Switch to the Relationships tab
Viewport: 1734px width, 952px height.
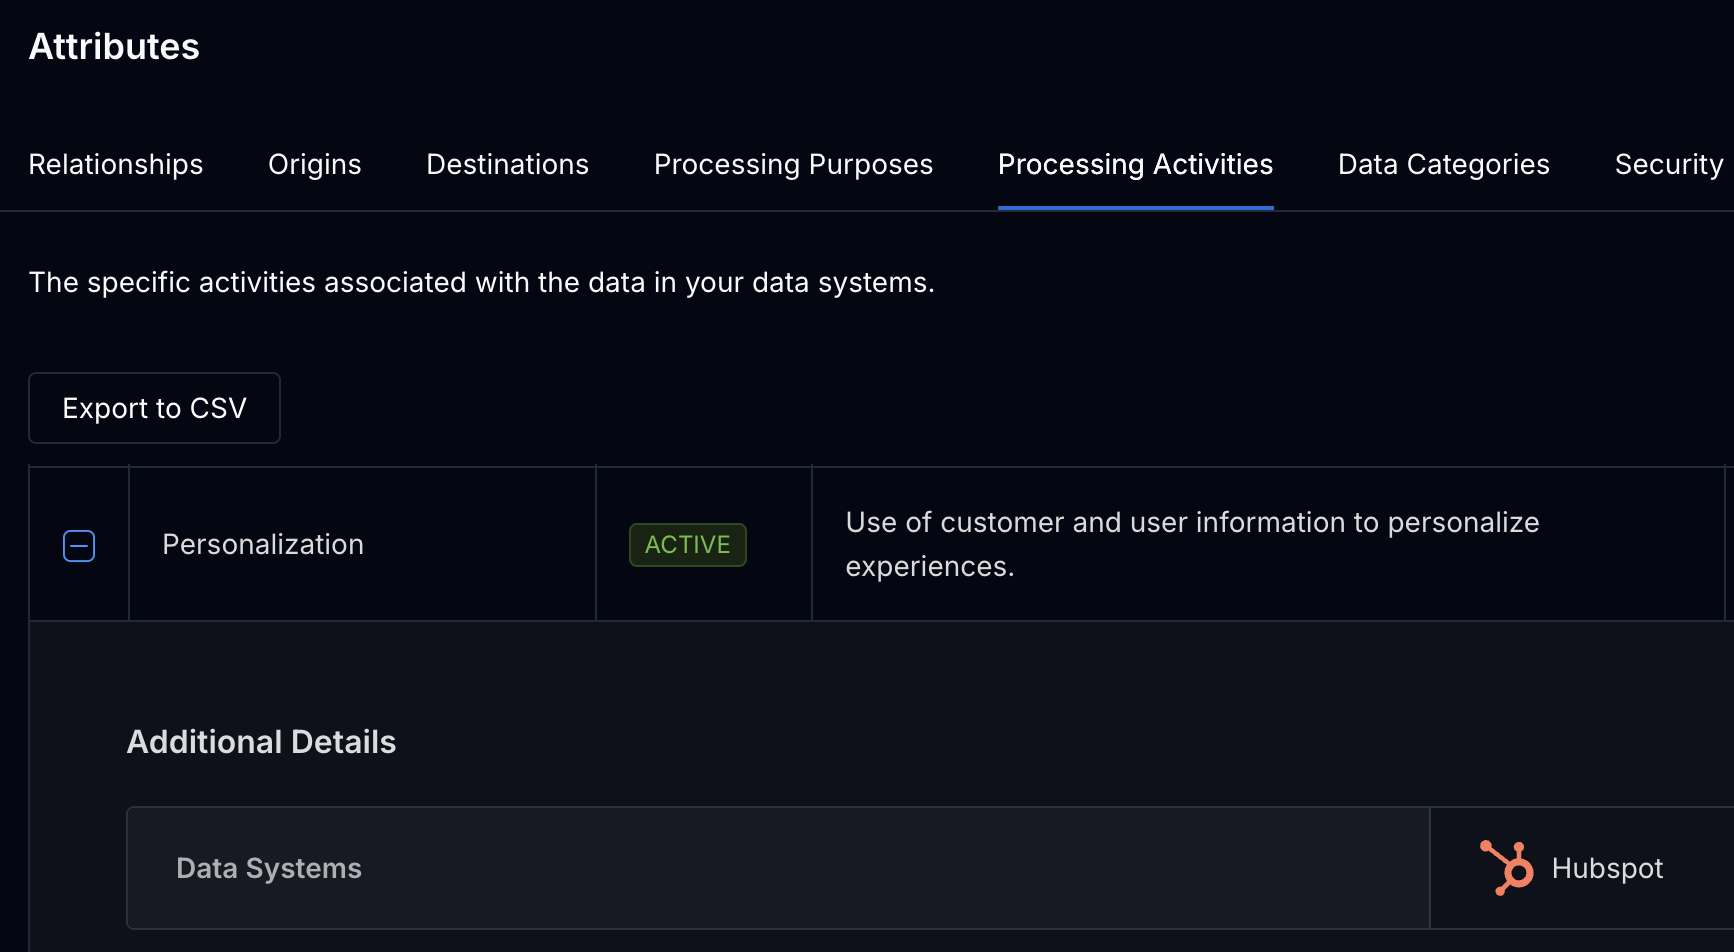(x=115, y=164)
